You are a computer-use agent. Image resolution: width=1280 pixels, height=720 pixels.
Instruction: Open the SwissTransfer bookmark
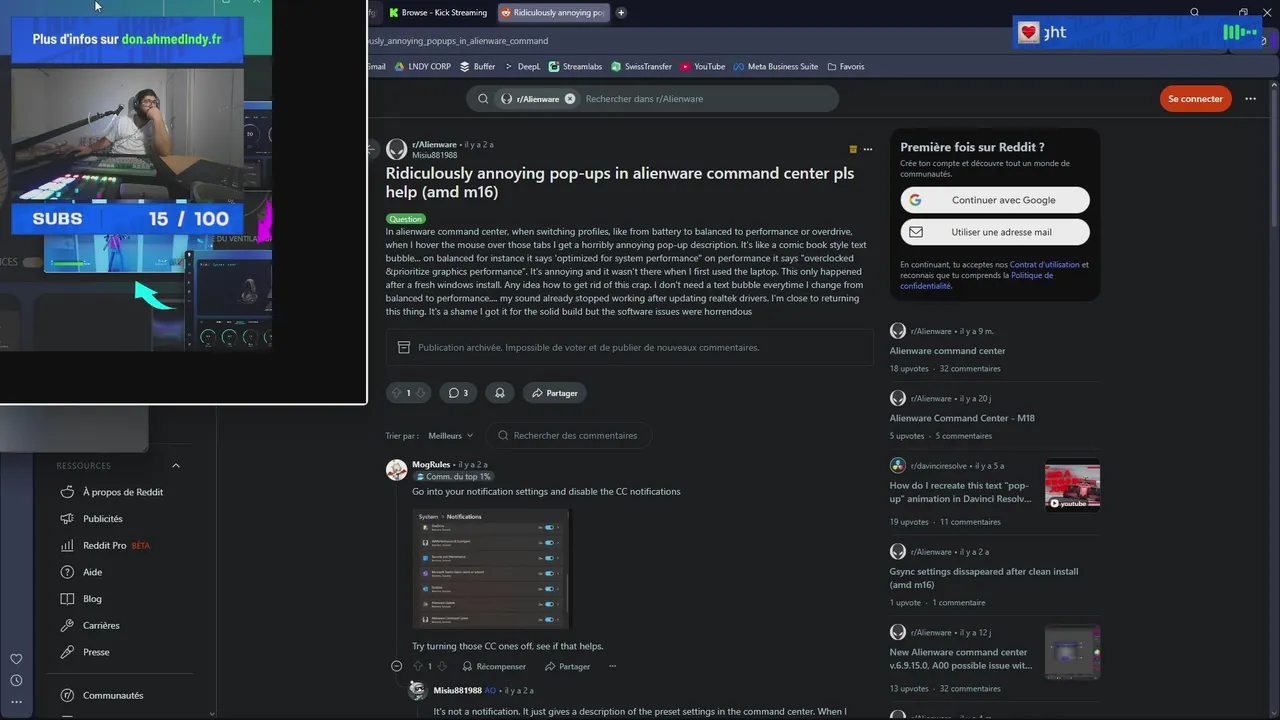coord(641,67)
